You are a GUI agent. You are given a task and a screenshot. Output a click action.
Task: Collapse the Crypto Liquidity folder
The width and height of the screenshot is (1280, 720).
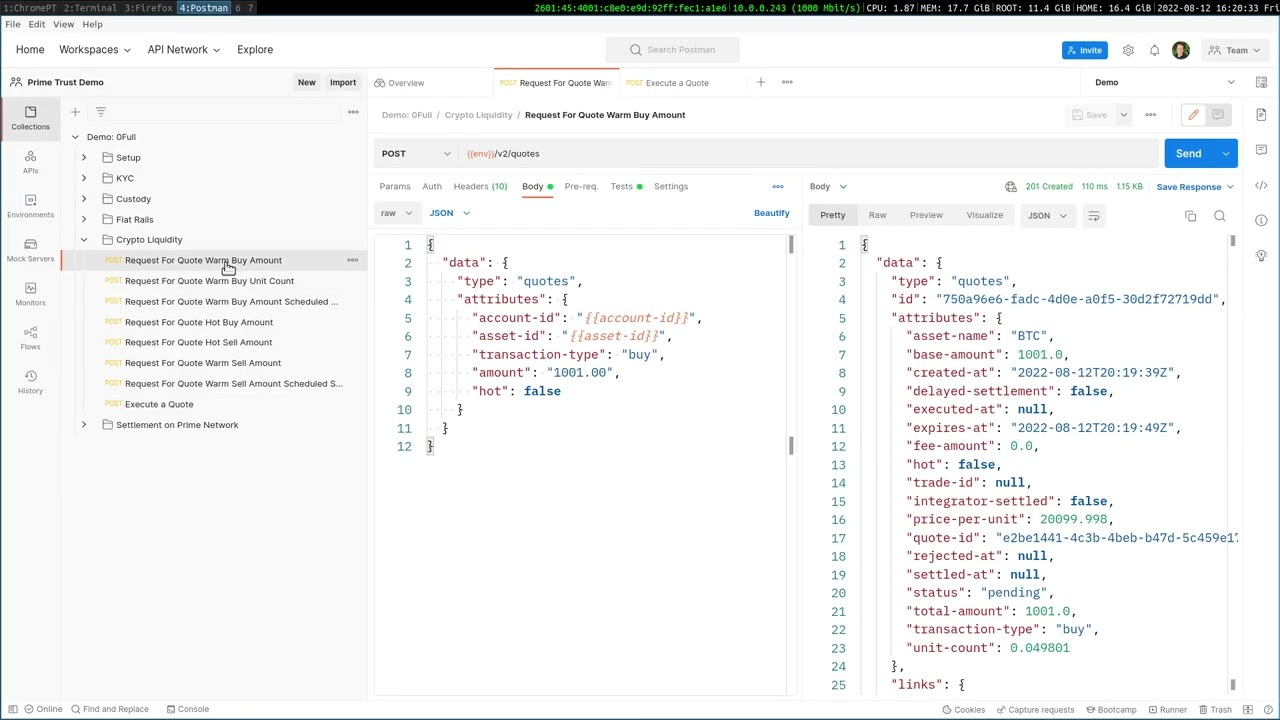(84, 240)
